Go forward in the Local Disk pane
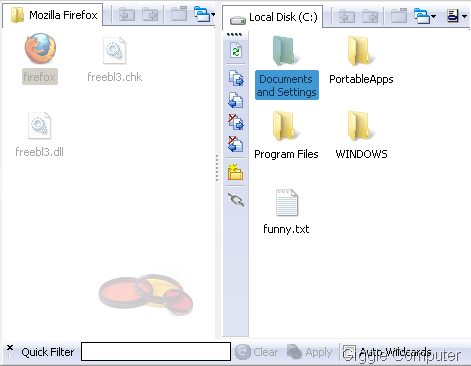The height and width of the screenshot is (366, 471). [x=370, y=16]
